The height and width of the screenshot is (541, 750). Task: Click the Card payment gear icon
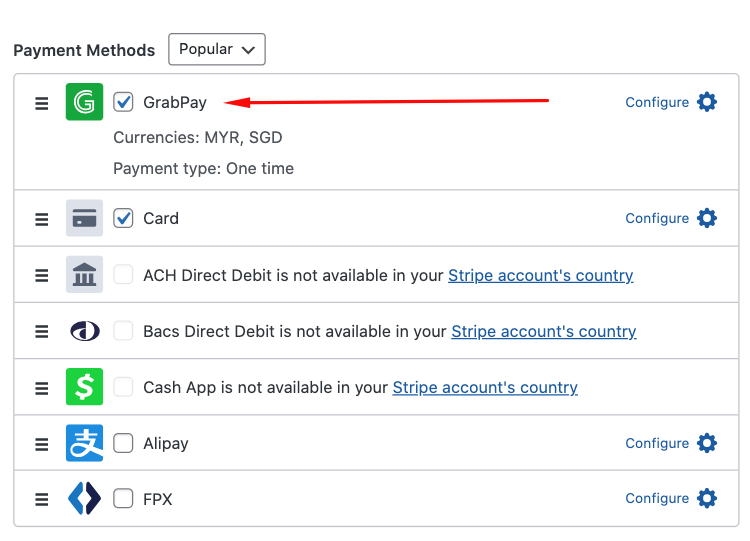click(x=707, y=218)
